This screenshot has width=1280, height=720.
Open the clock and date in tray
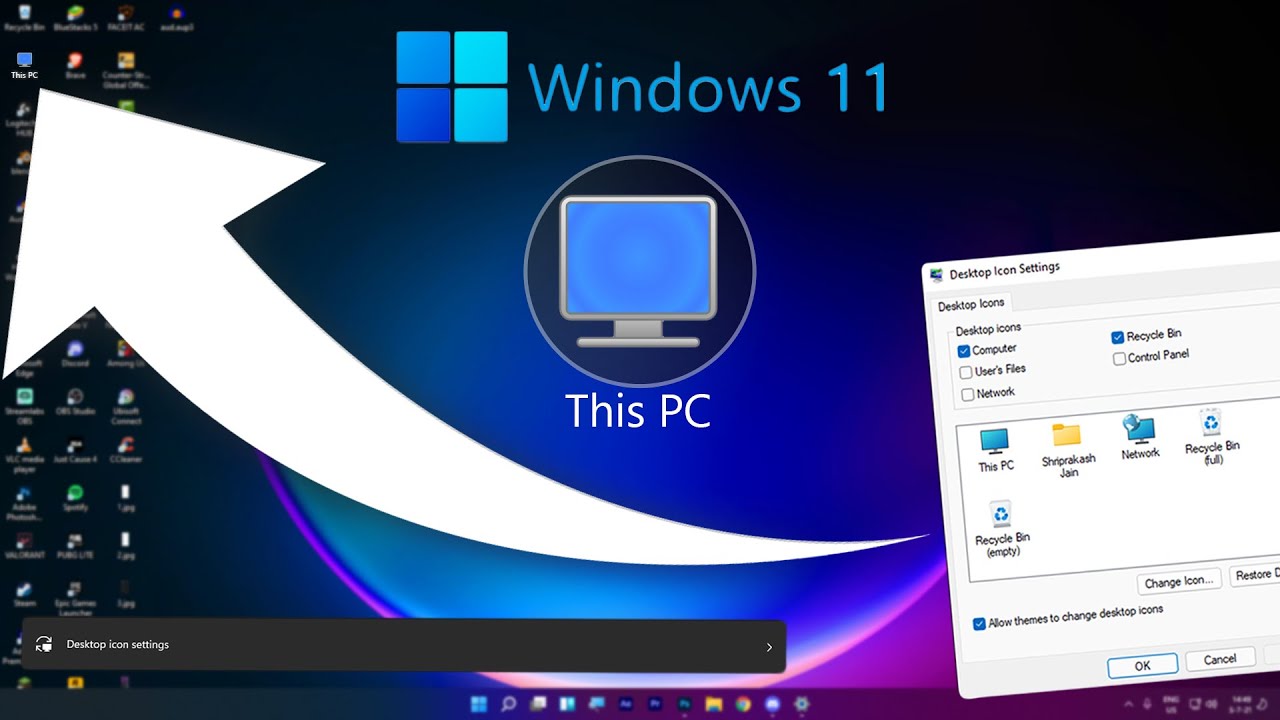(x=1240, y=704)
